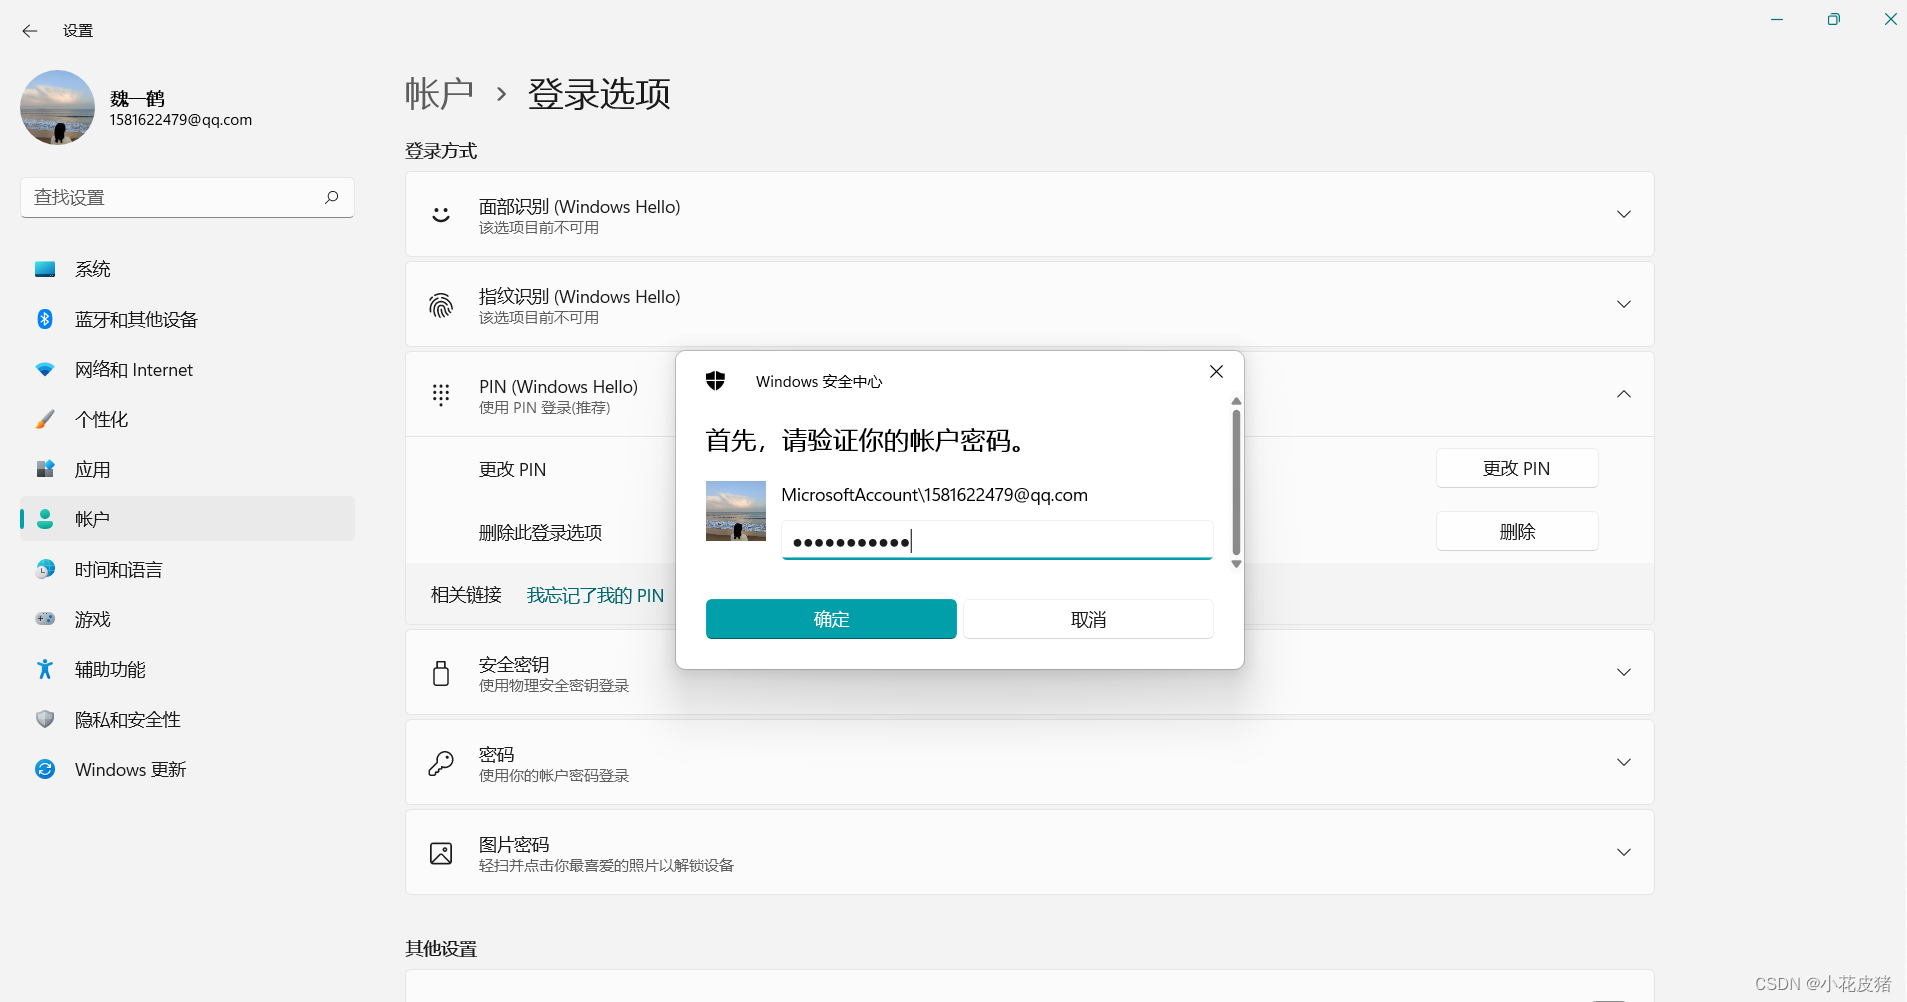1907x1002 pixels.
Task: Click the password field in security dialog
Action: coord(997,540)
